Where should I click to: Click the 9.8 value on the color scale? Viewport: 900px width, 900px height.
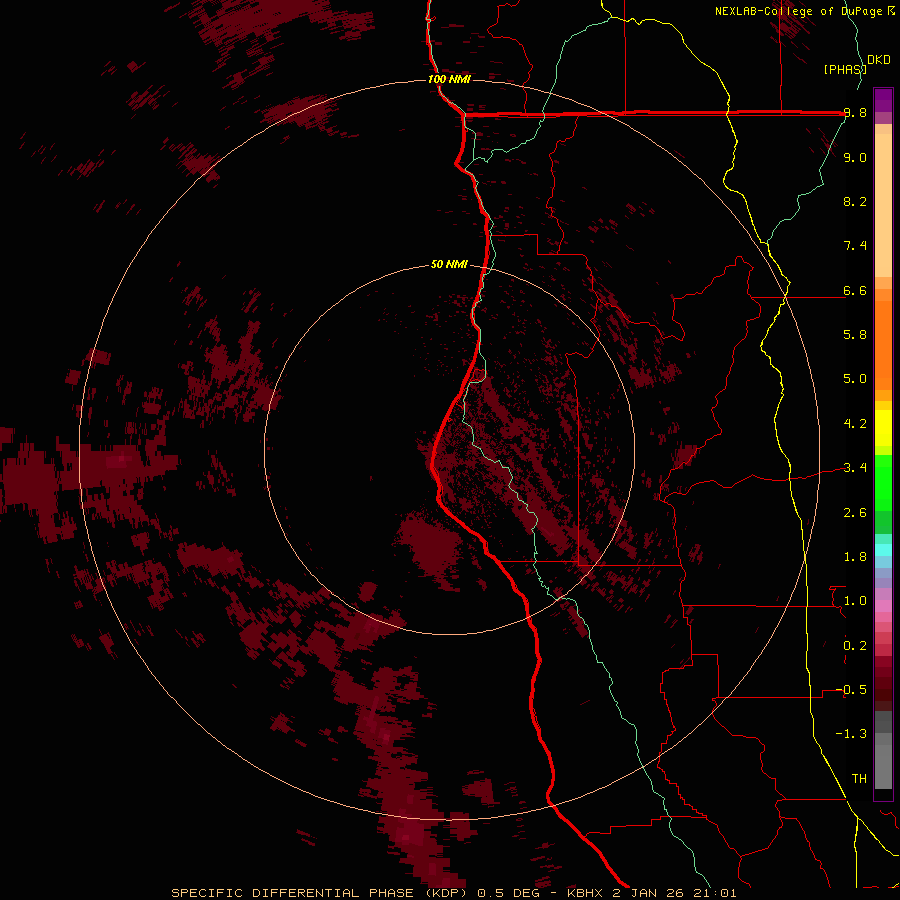click(855, 112)
